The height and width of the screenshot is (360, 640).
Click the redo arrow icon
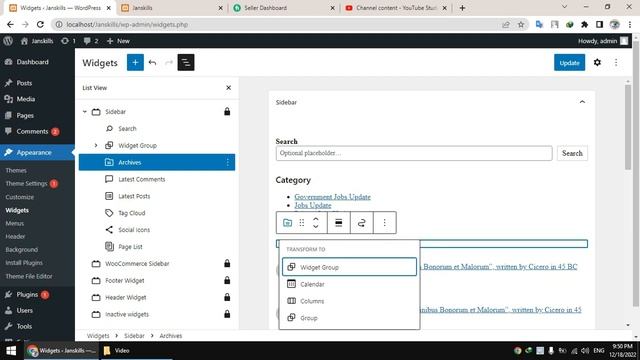[x=169, y=62]
